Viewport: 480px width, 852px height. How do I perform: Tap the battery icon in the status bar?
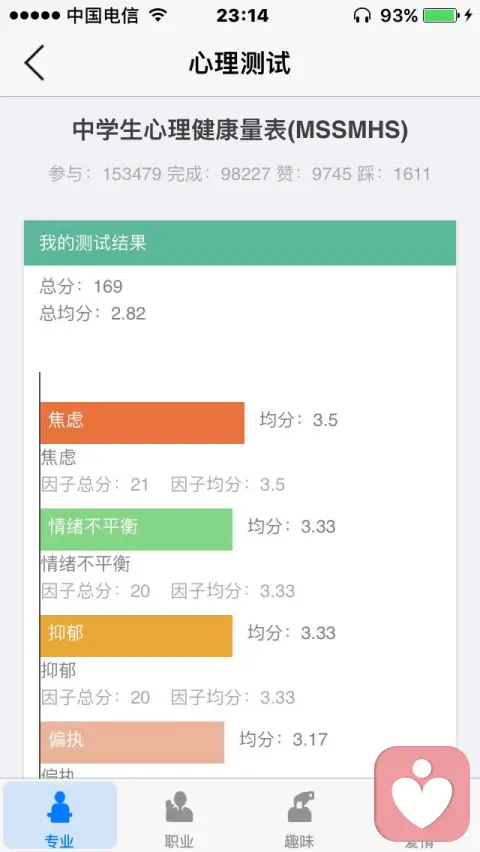pyautogui.click(x=440, y=15)
